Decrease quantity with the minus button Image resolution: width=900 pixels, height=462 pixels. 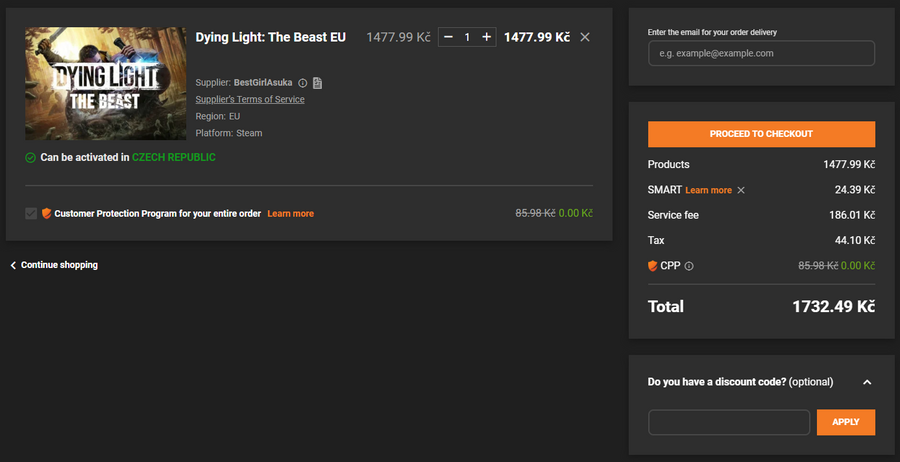[x=447, y=37]
